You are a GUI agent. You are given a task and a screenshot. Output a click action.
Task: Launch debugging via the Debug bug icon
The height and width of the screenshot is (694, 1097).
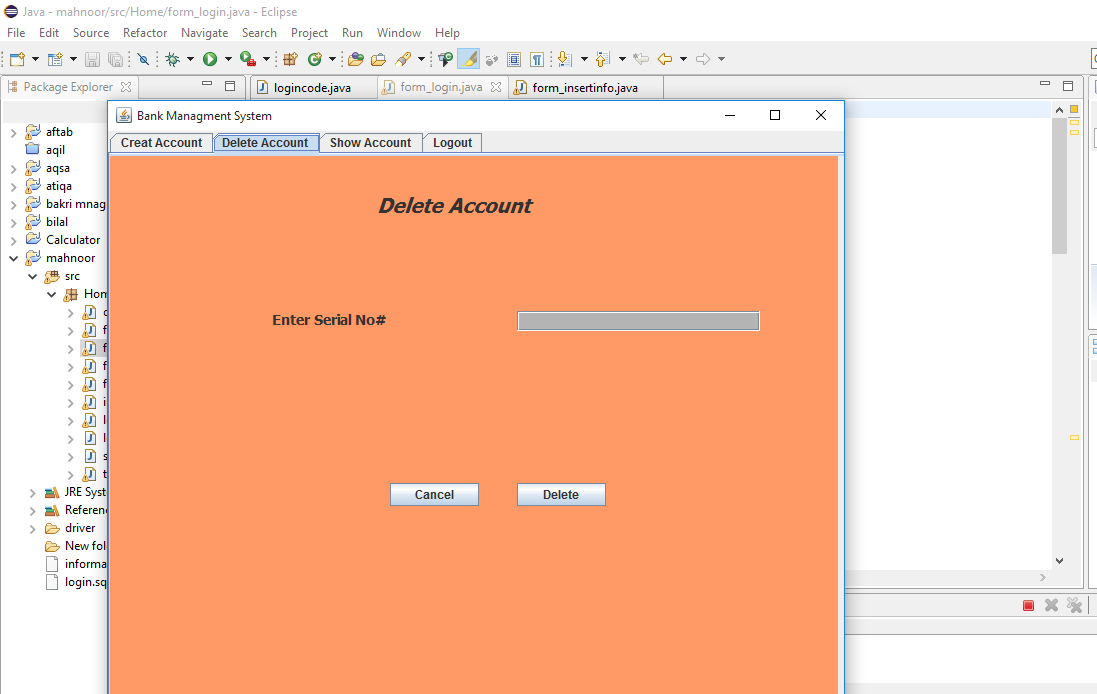click(172, 58)
